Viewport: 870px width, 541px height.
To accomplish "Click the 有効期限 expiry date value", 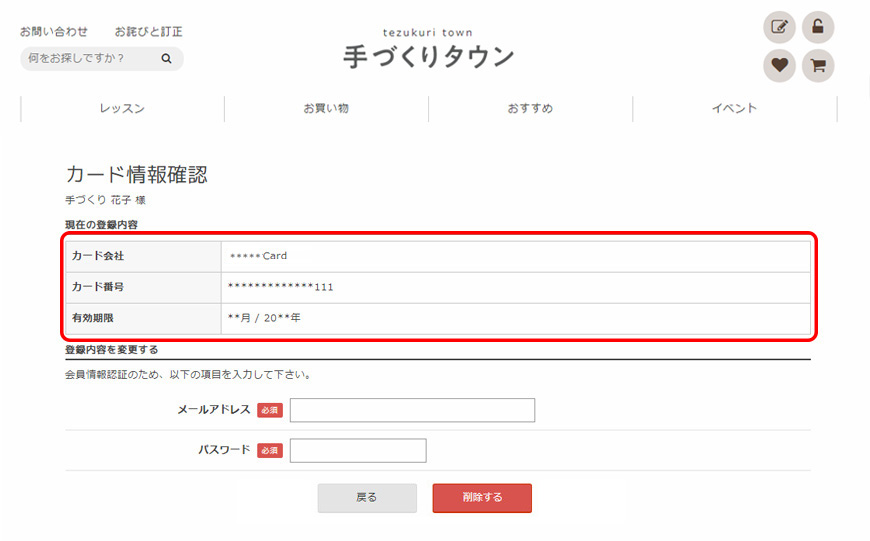I will coord(265,318).
